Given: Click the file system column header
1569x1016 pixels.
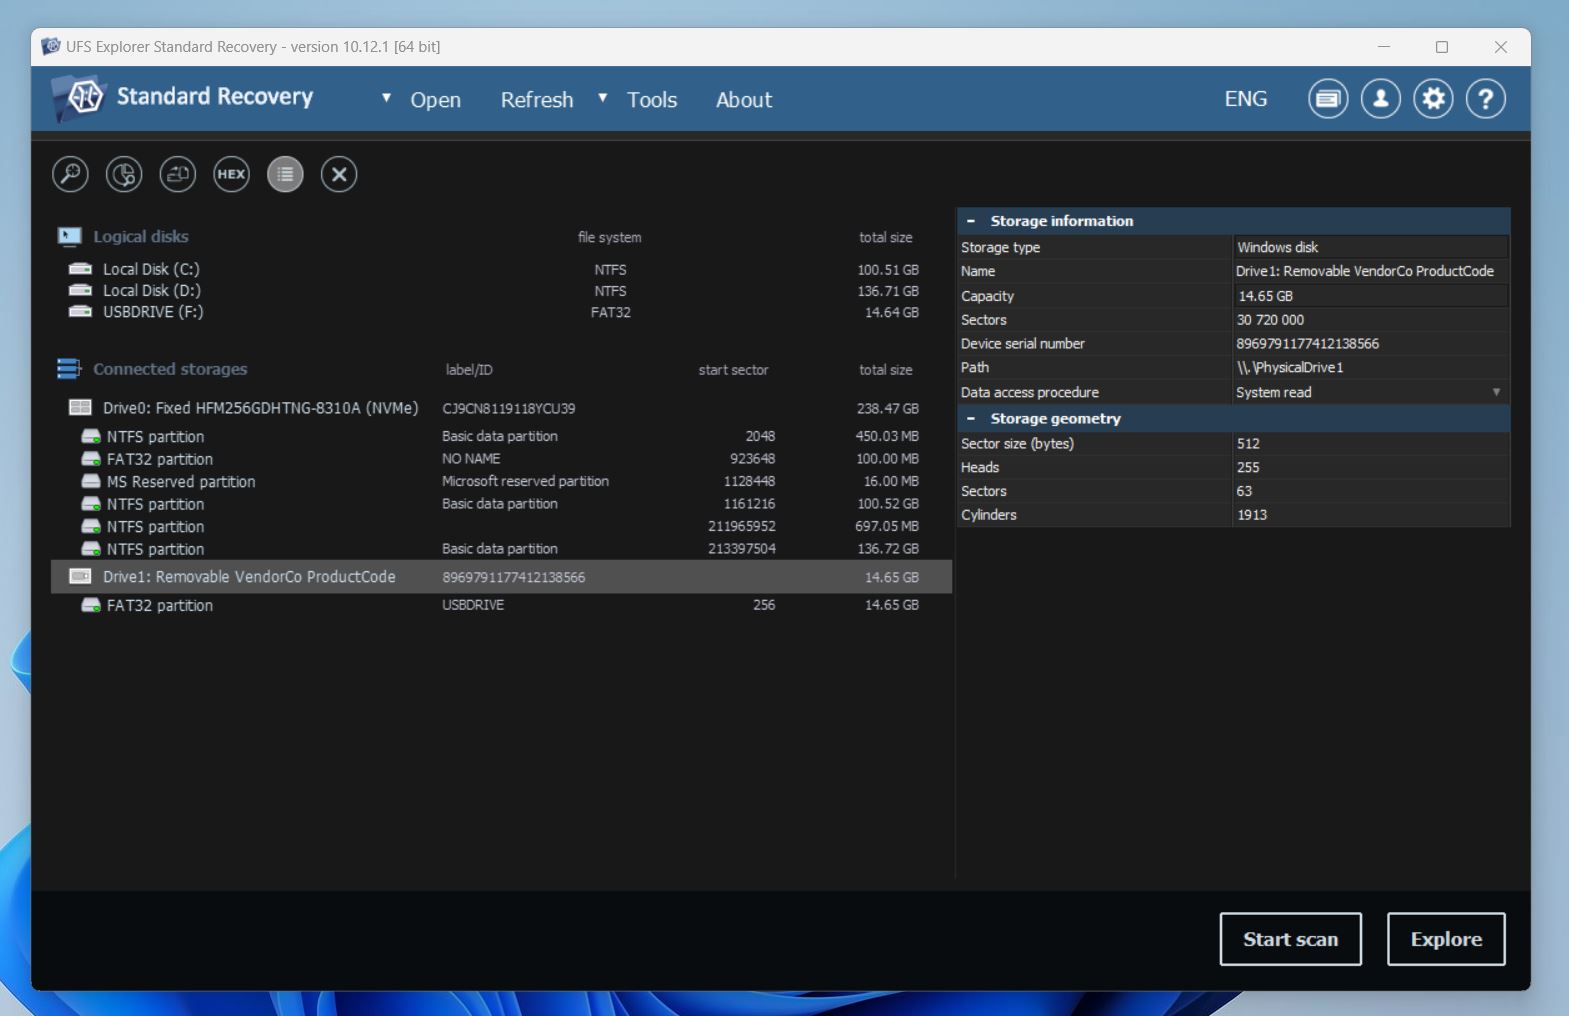Looking at the screenshot, I should click(609, 237).
